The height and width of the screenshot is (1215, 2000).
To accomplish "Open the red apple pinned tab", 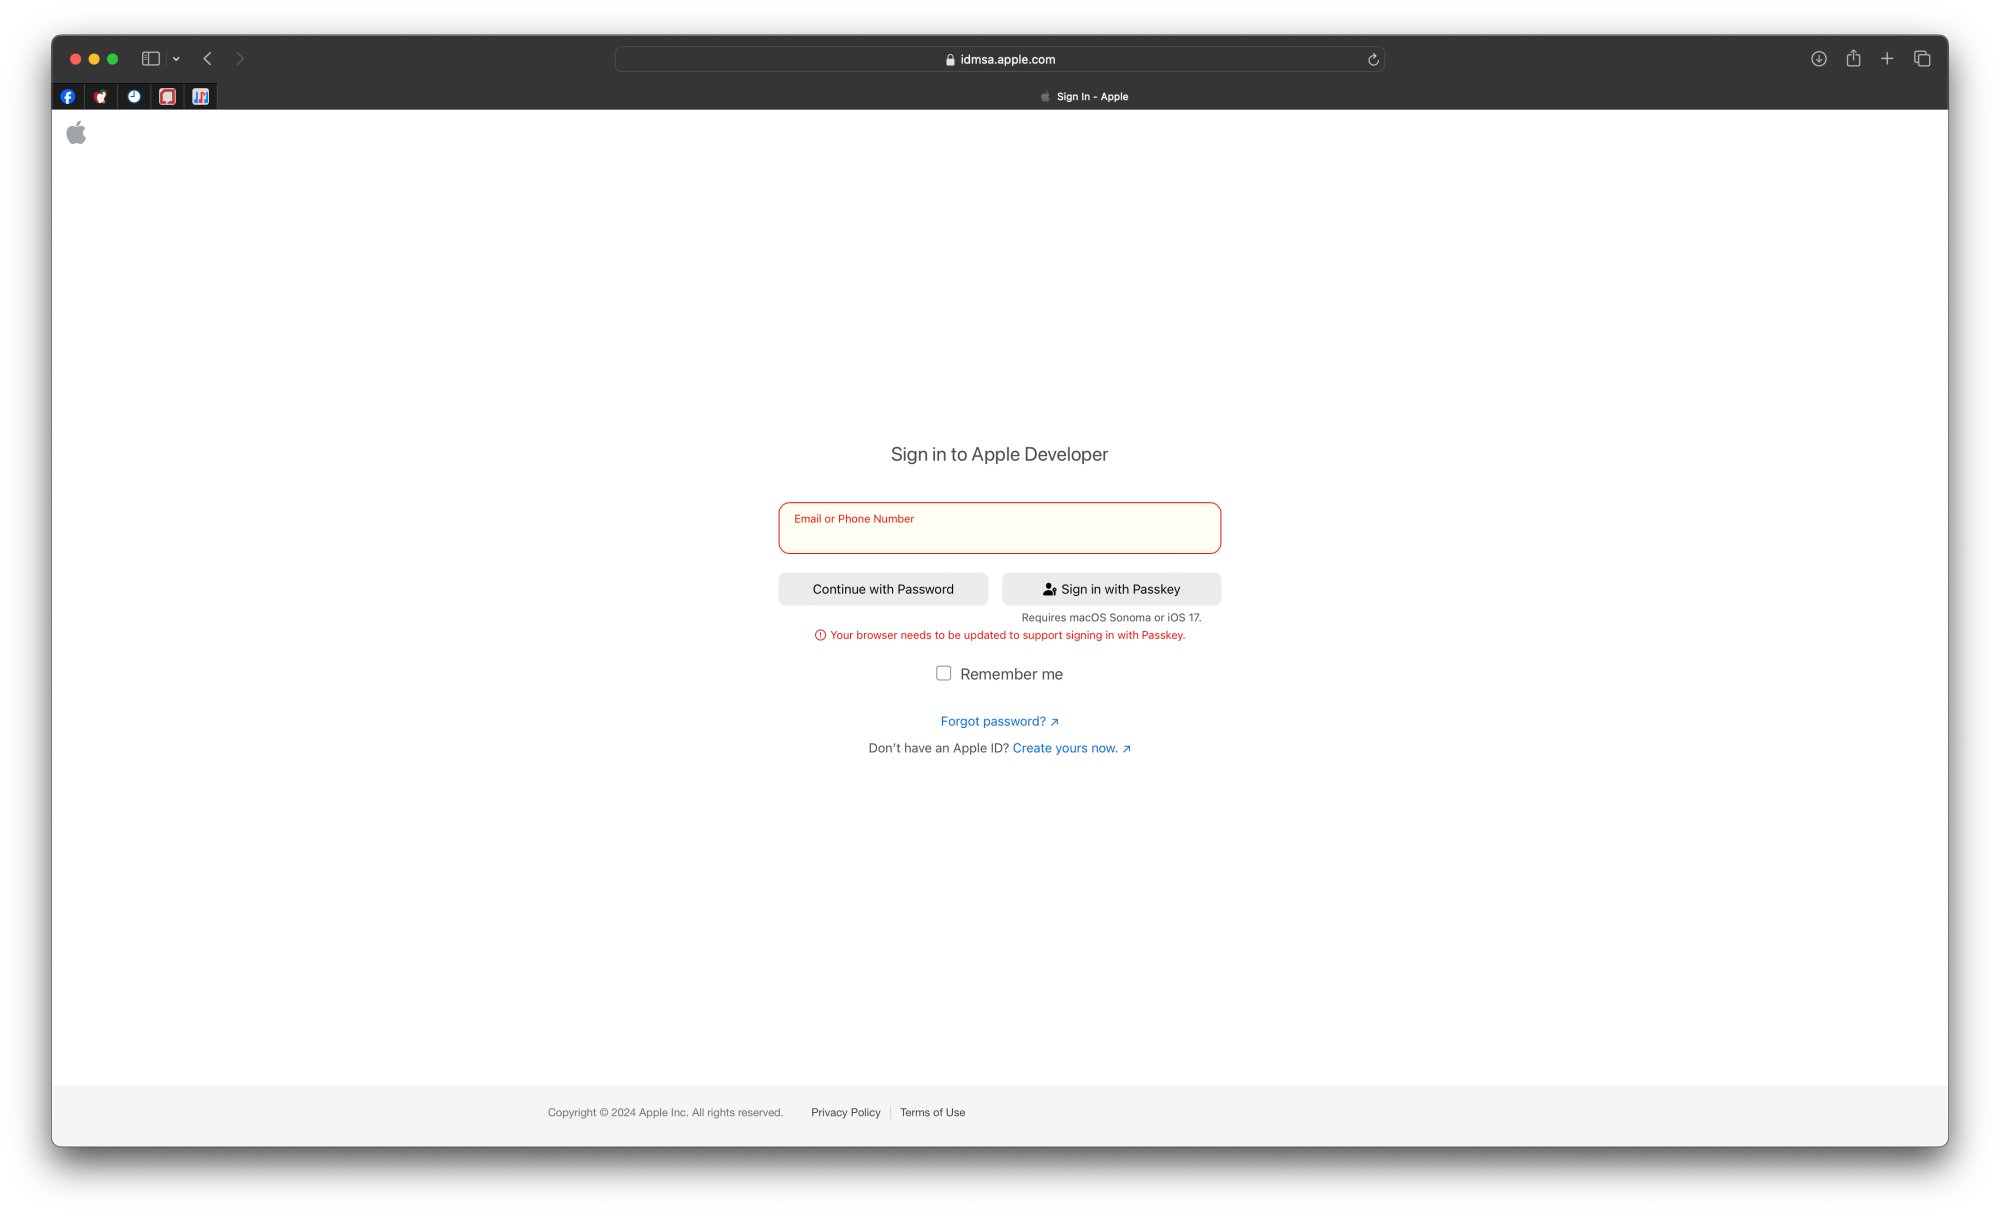I will click(x=101, y=97).
